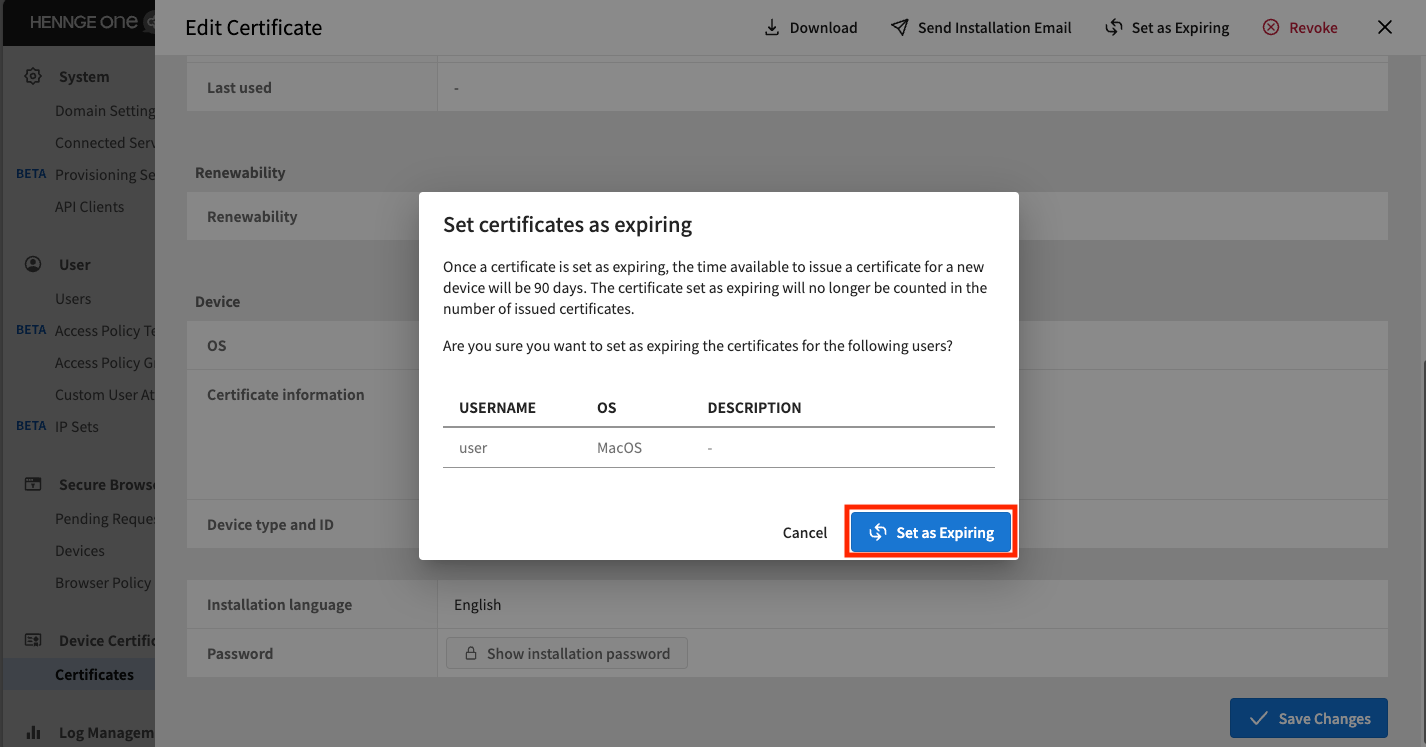Click Set as Expiring in the header toolbar
Viewport: 1426px width, 747px height.
[1167, 28]
